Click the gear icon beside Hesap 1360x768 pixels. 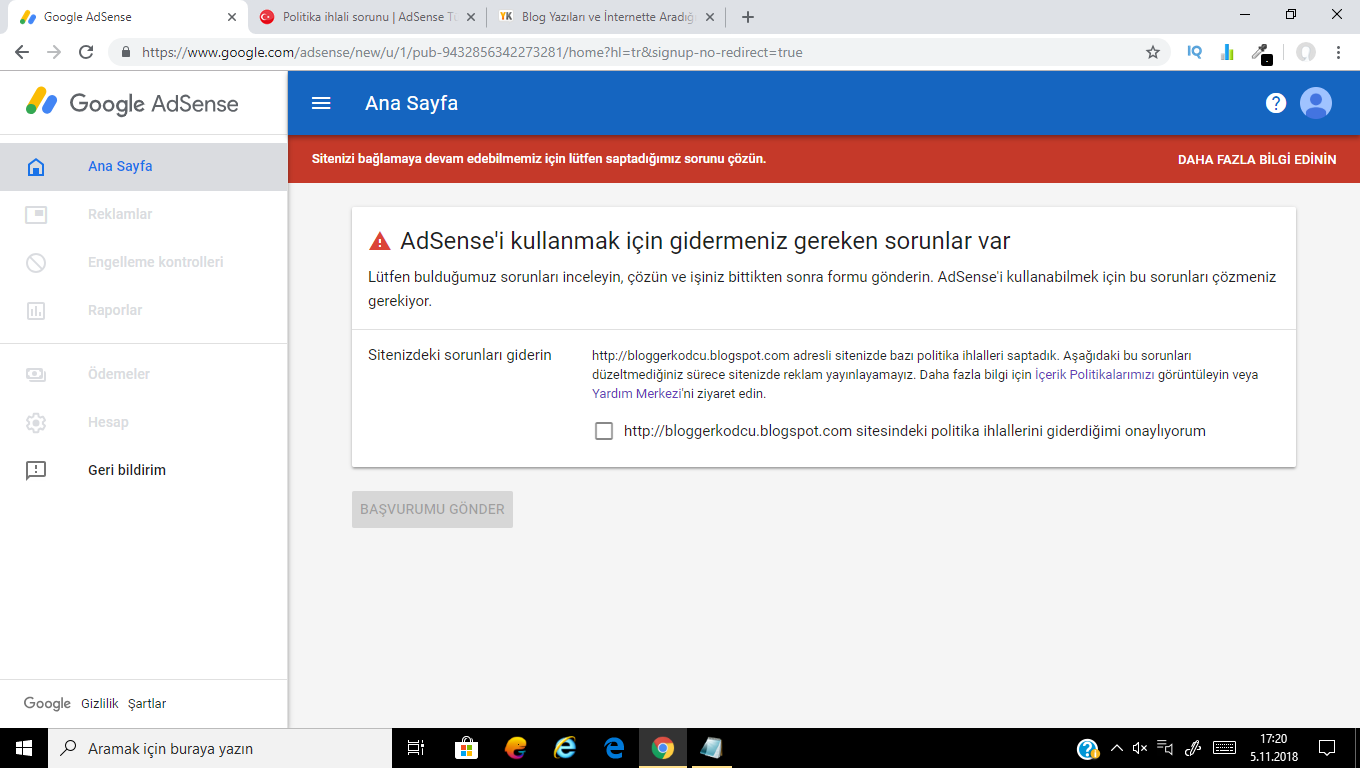(x=36, y=423)
